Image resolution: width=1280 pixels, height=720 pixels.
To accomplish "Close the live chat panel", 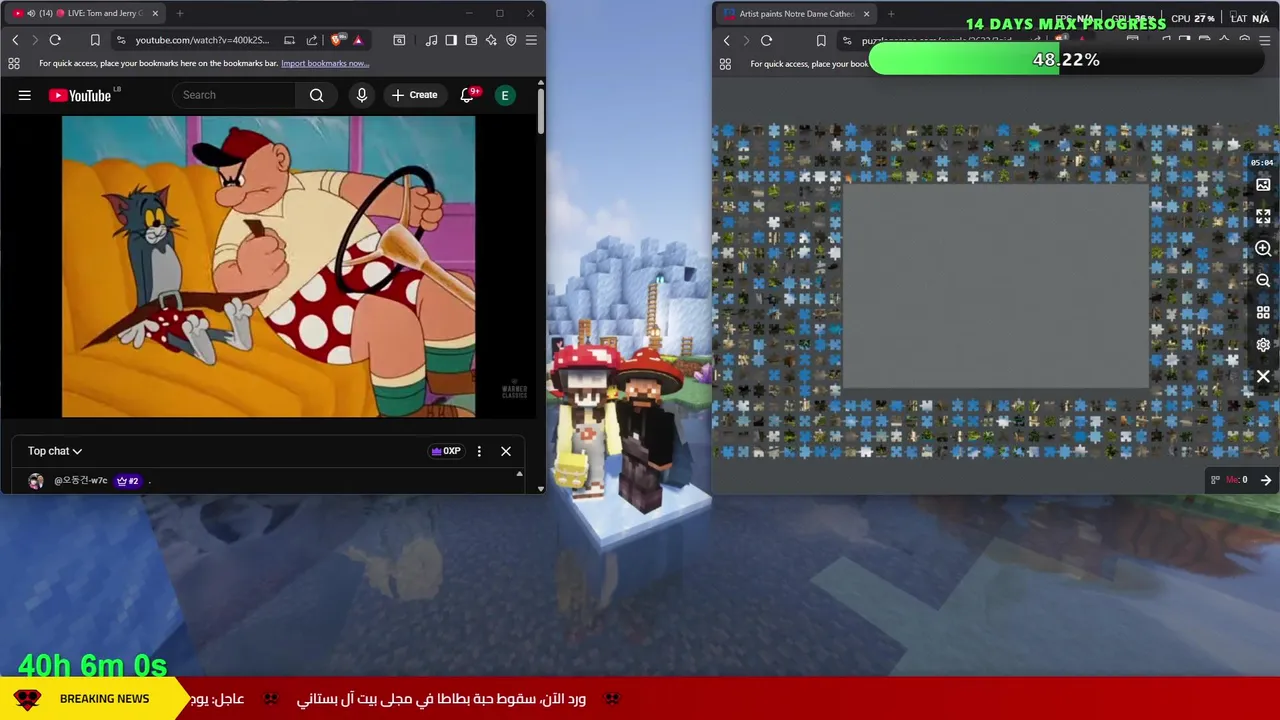I will point(506,451).
